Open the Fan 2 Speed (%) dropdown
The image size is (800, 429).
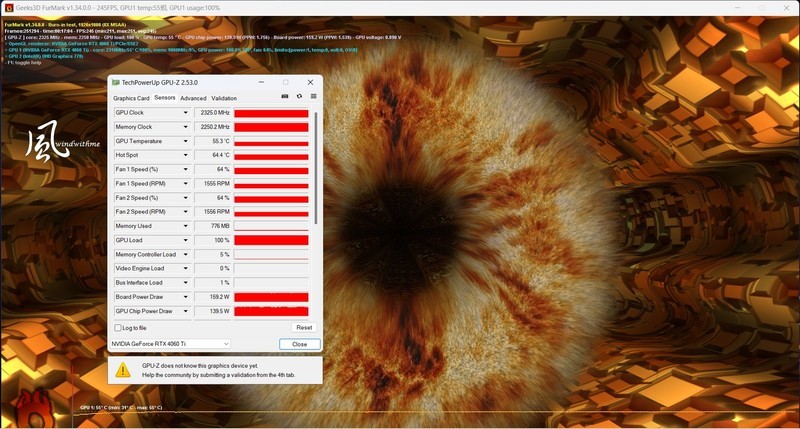tap(185, 198)
